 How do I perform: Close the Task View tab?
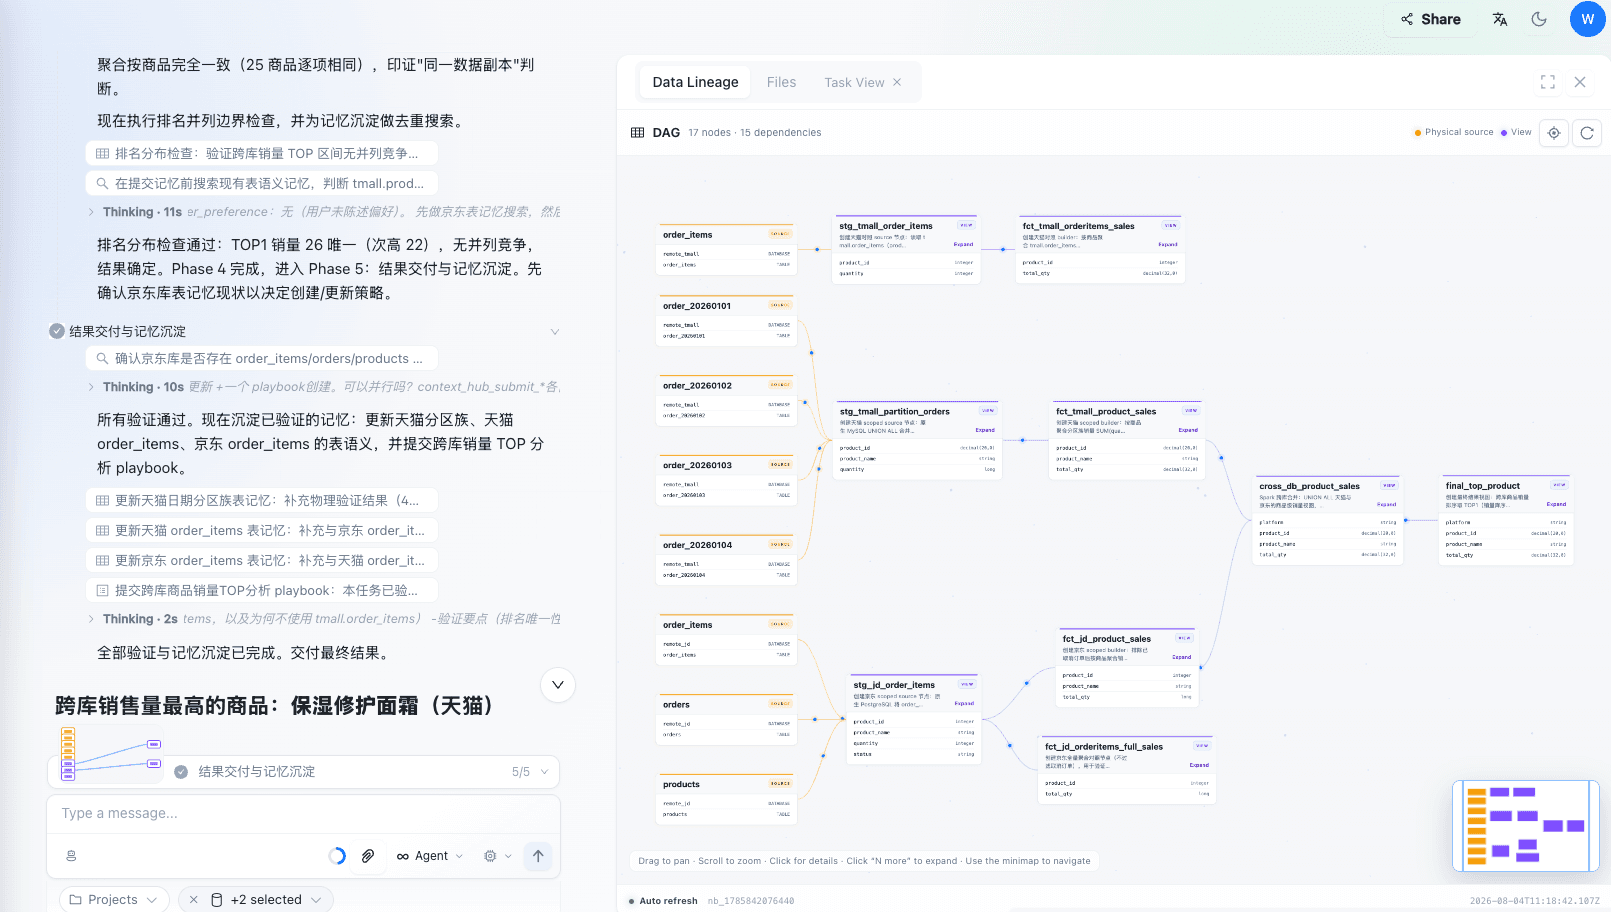(897, 82)
